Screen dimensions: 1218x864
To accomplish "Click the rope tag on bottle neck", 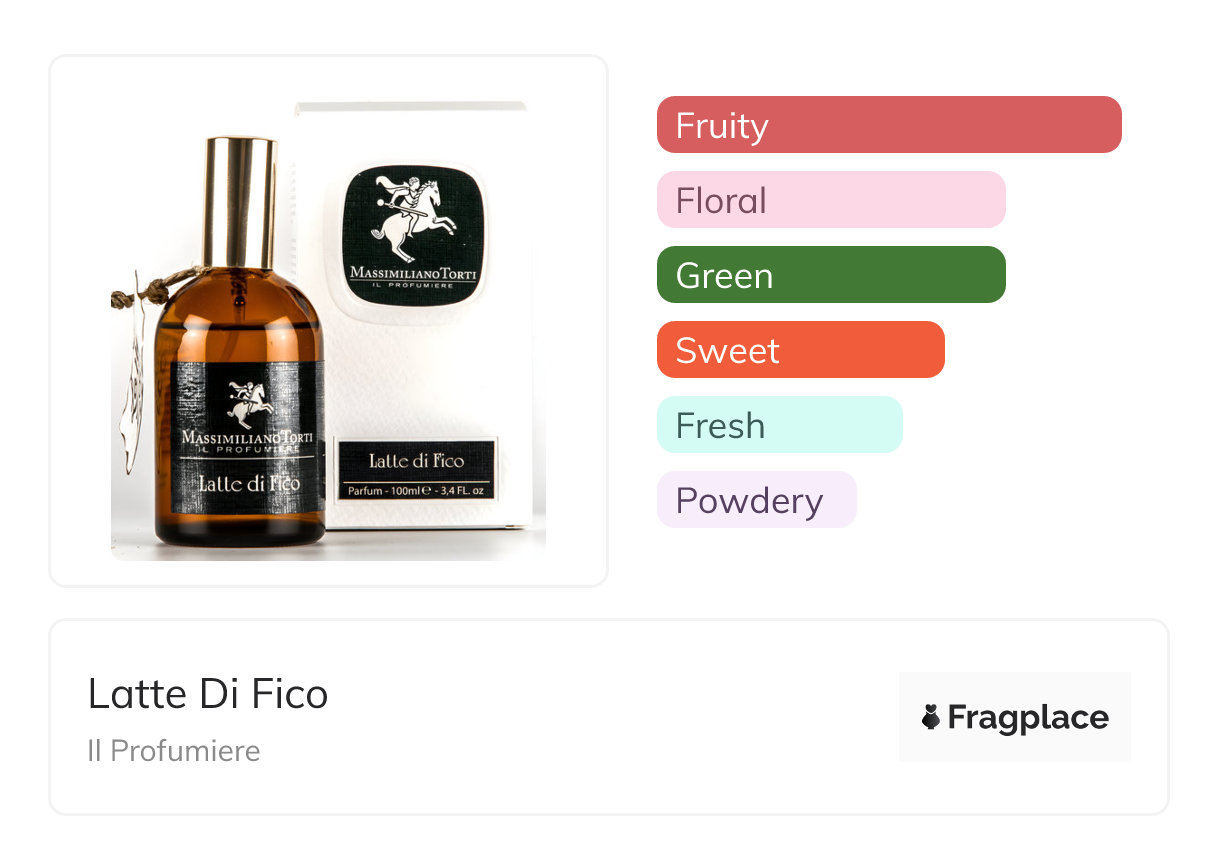I will coord(150,290).
